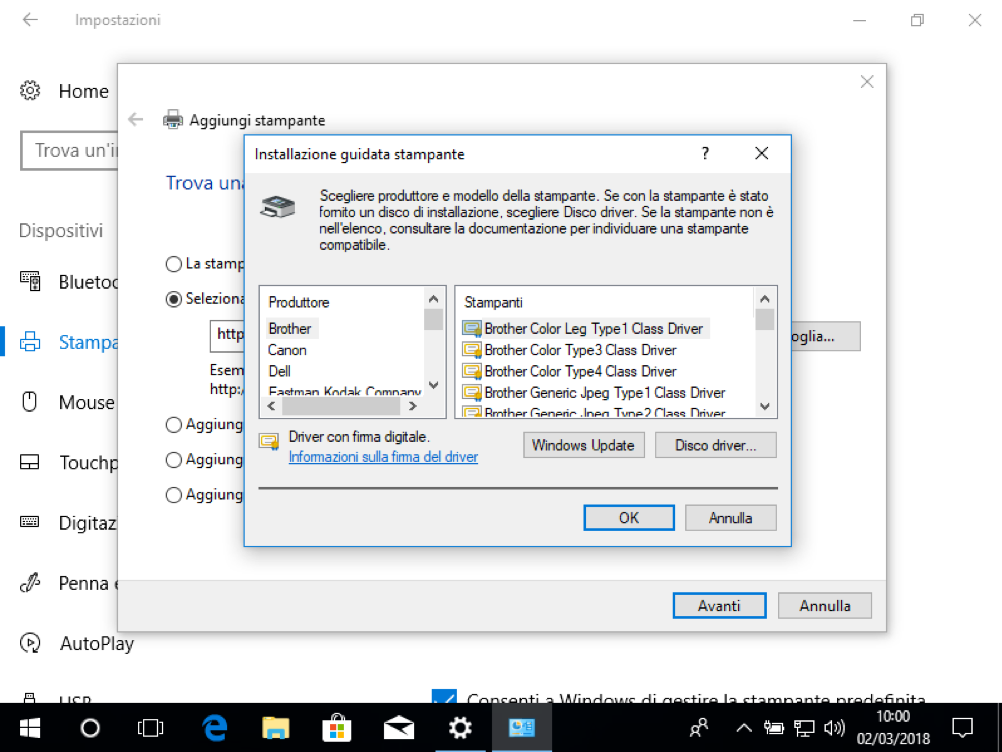The image size is (1002, 752).
Task: Open Bluetooth devices settings category
Action: (x=68, y=282)
